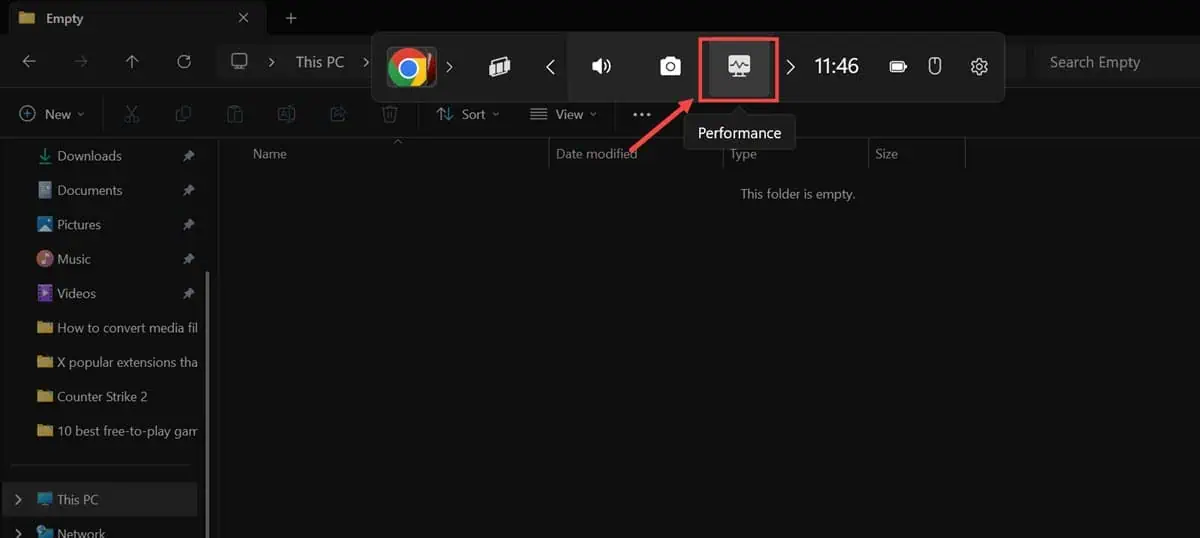
Task: Open the Sort dropdown
Action: coord(468,114)
